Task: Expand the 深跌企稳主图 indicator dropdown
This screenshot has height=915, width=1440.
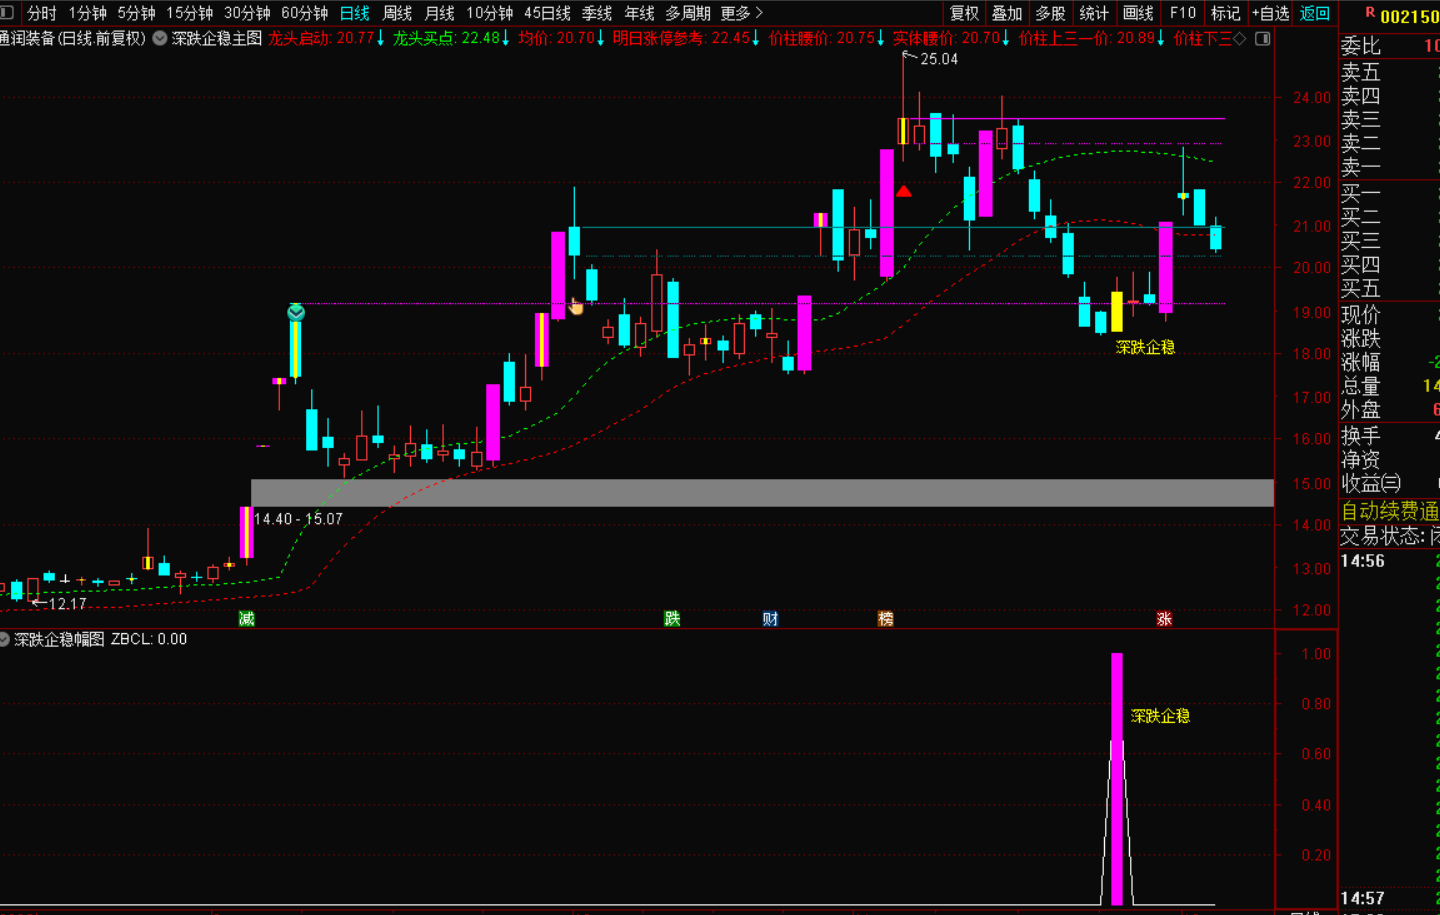Action: 160,39
